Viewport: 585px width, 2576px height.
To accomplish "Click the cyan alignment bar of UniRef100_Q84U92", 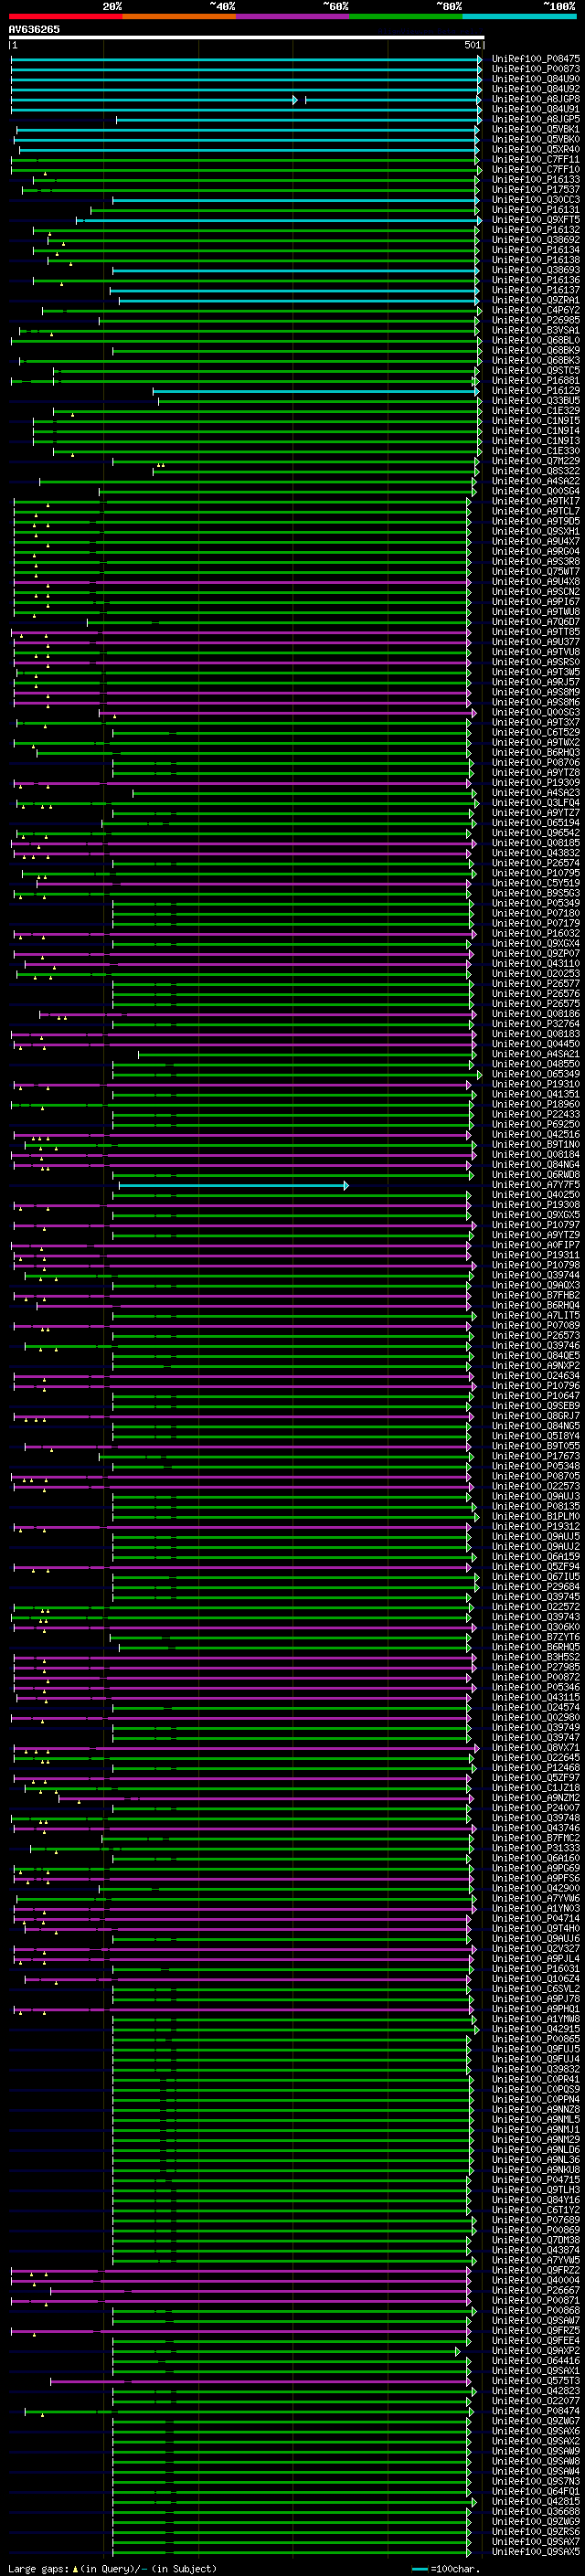I will [x=246, y=89].
